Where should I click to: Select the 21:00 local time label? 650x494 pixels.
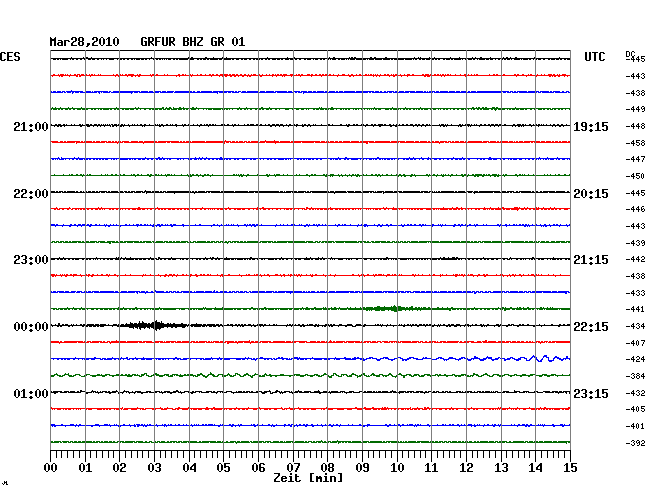31,126
